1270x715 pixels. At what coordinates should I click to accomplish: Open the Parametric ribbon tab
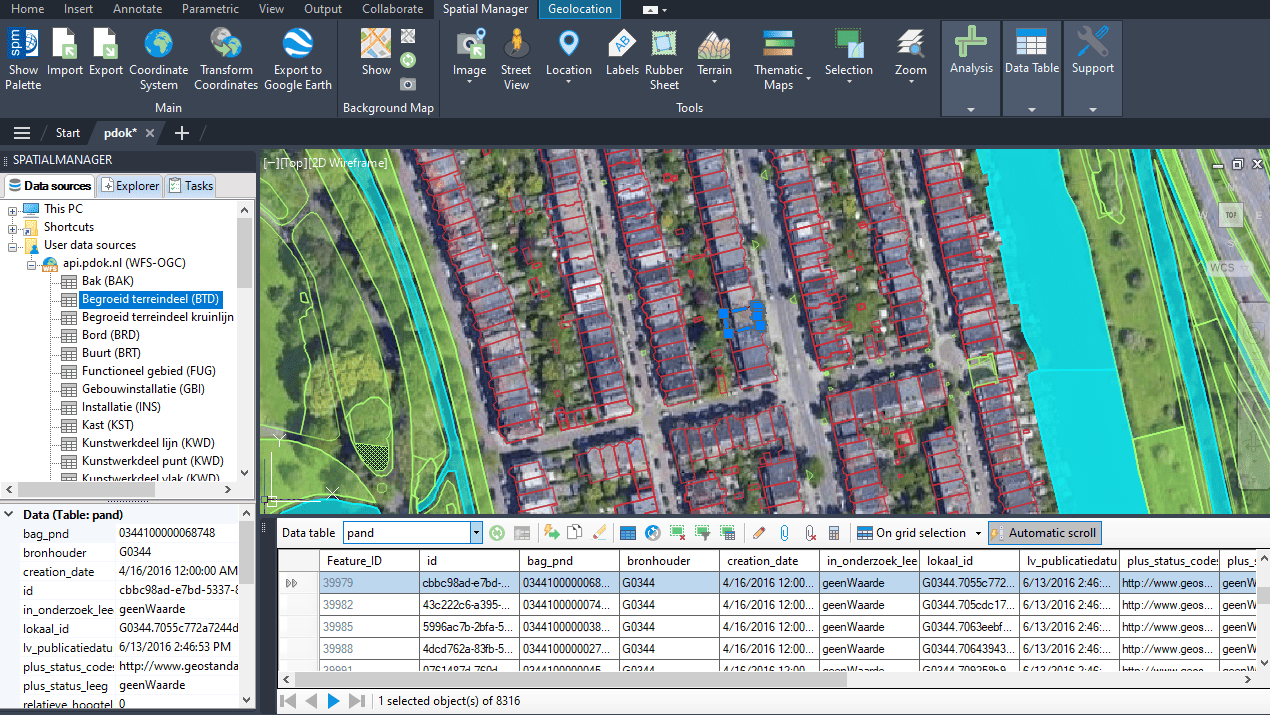(x=210, y=9)
